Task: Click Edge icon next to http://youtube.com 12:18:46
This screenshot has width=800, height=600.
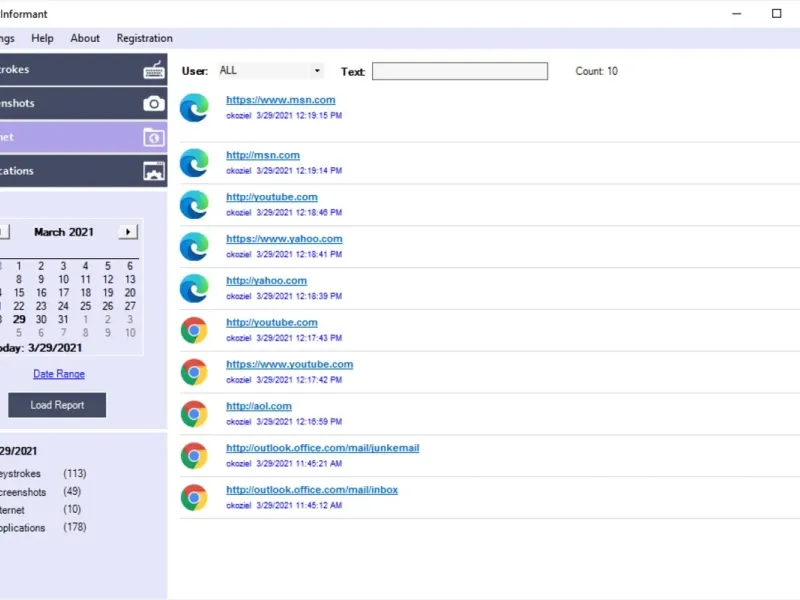Action: tap(194, 205)
